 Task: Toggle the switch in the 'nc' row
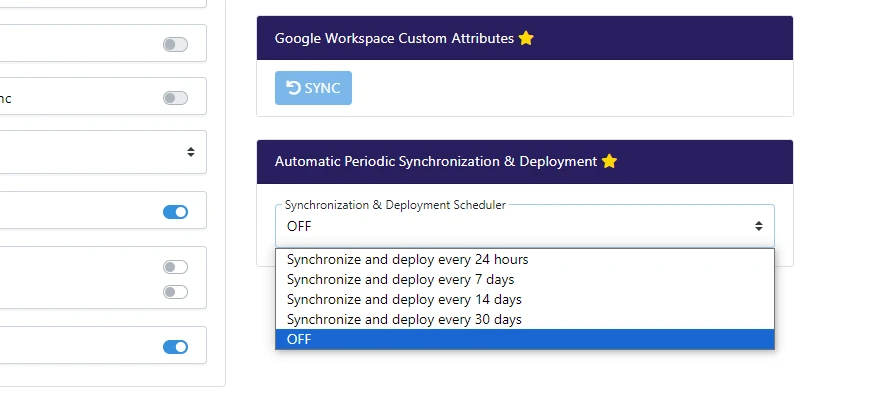(175, 98)
